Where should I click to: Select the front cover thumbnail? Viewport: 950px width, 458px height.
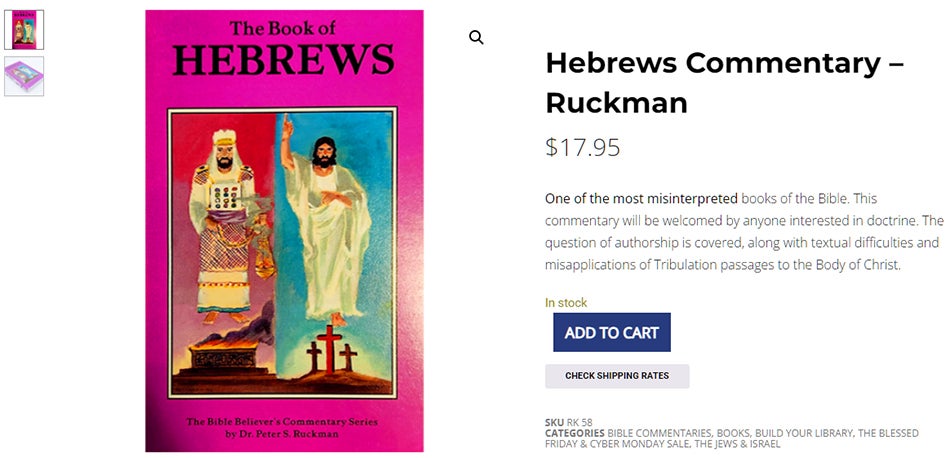point(24,30)
